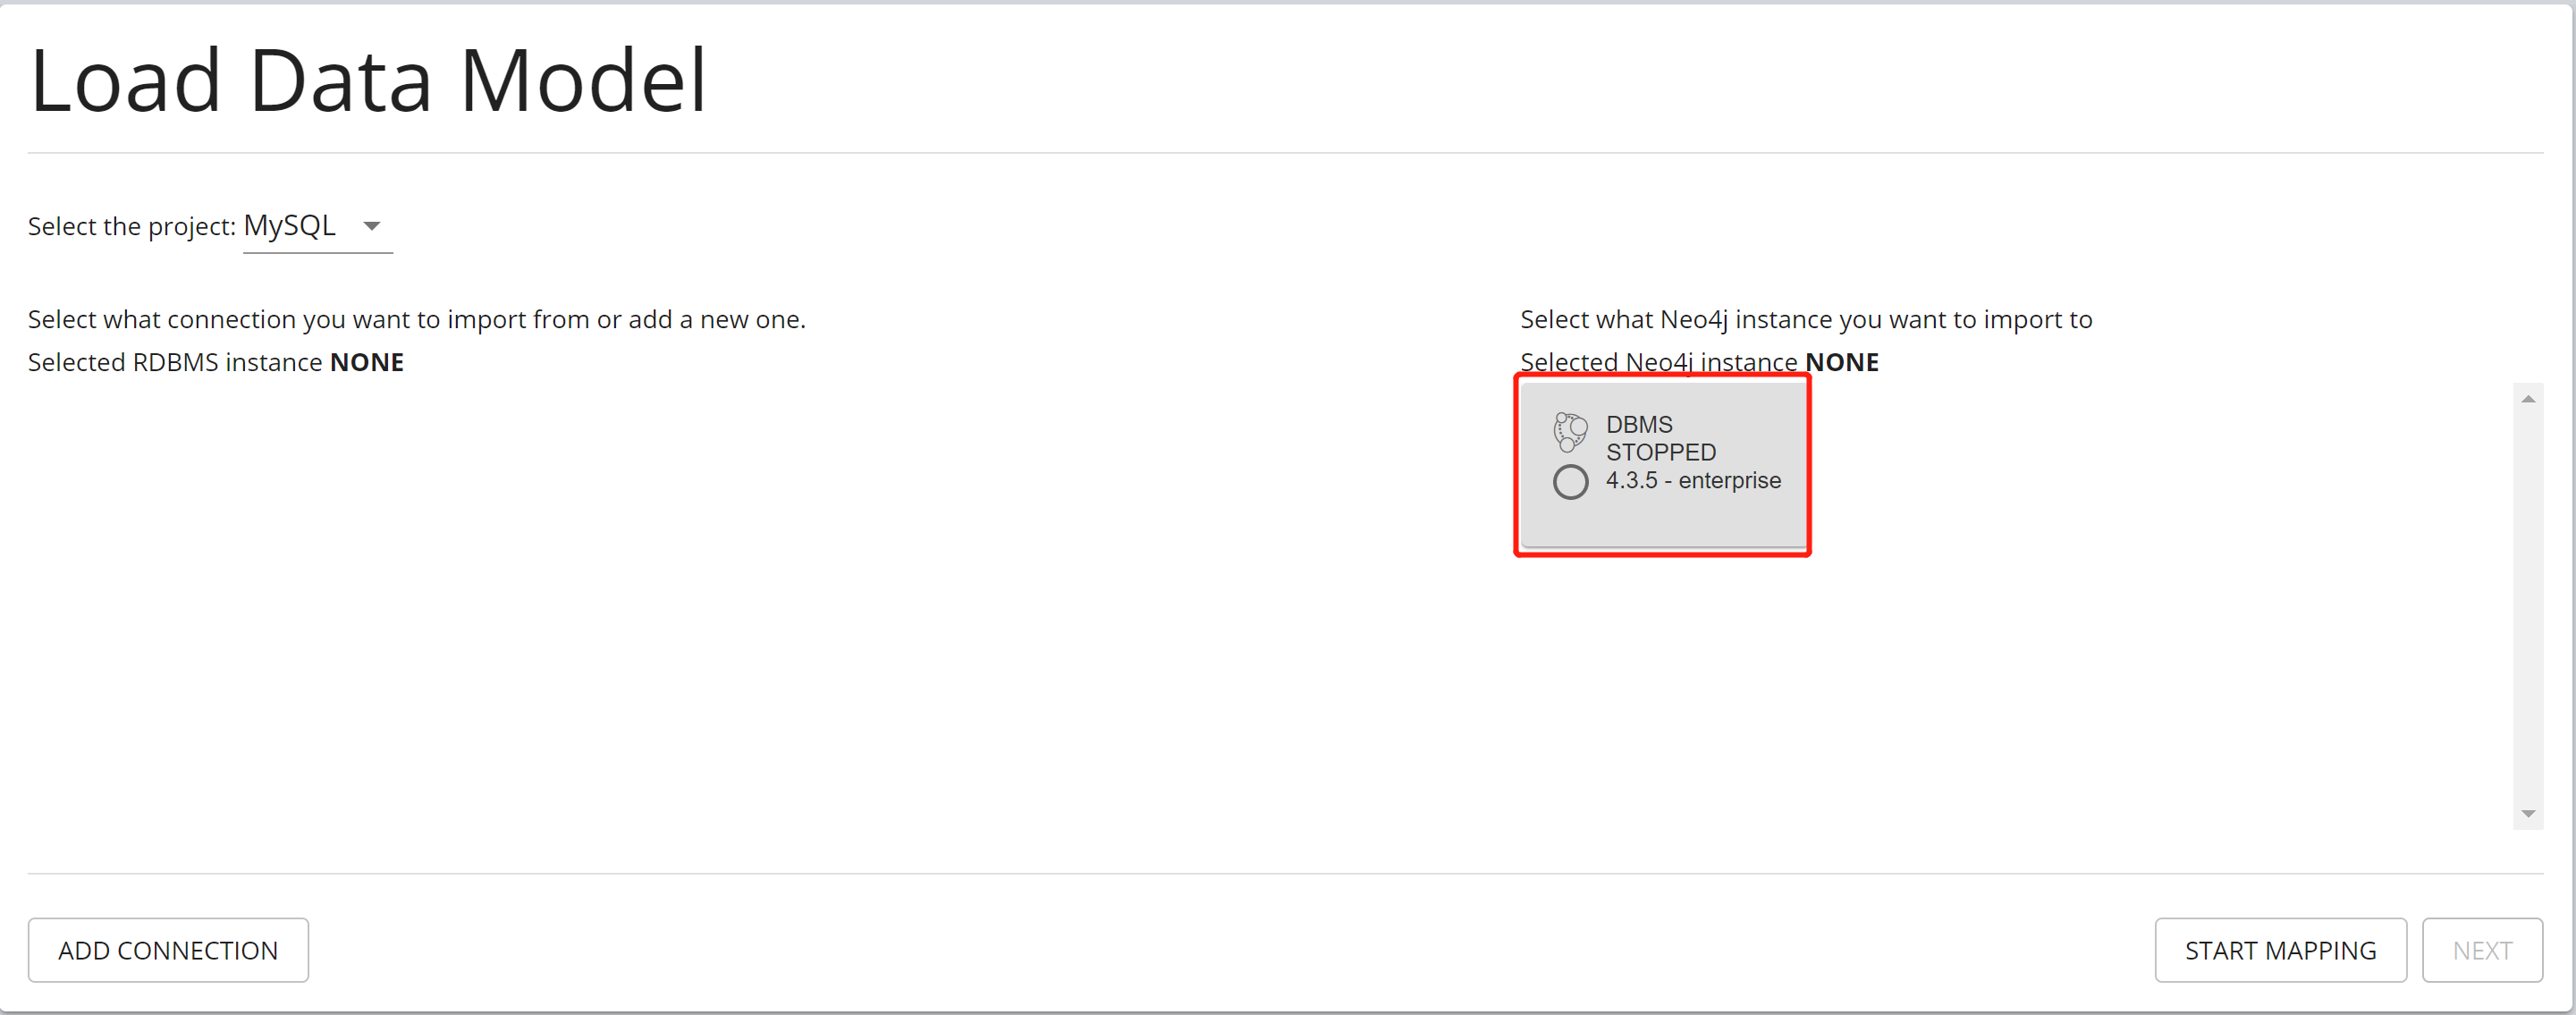Open the MySQL project selector
2576x1015 pixels.
coord(291,226)
